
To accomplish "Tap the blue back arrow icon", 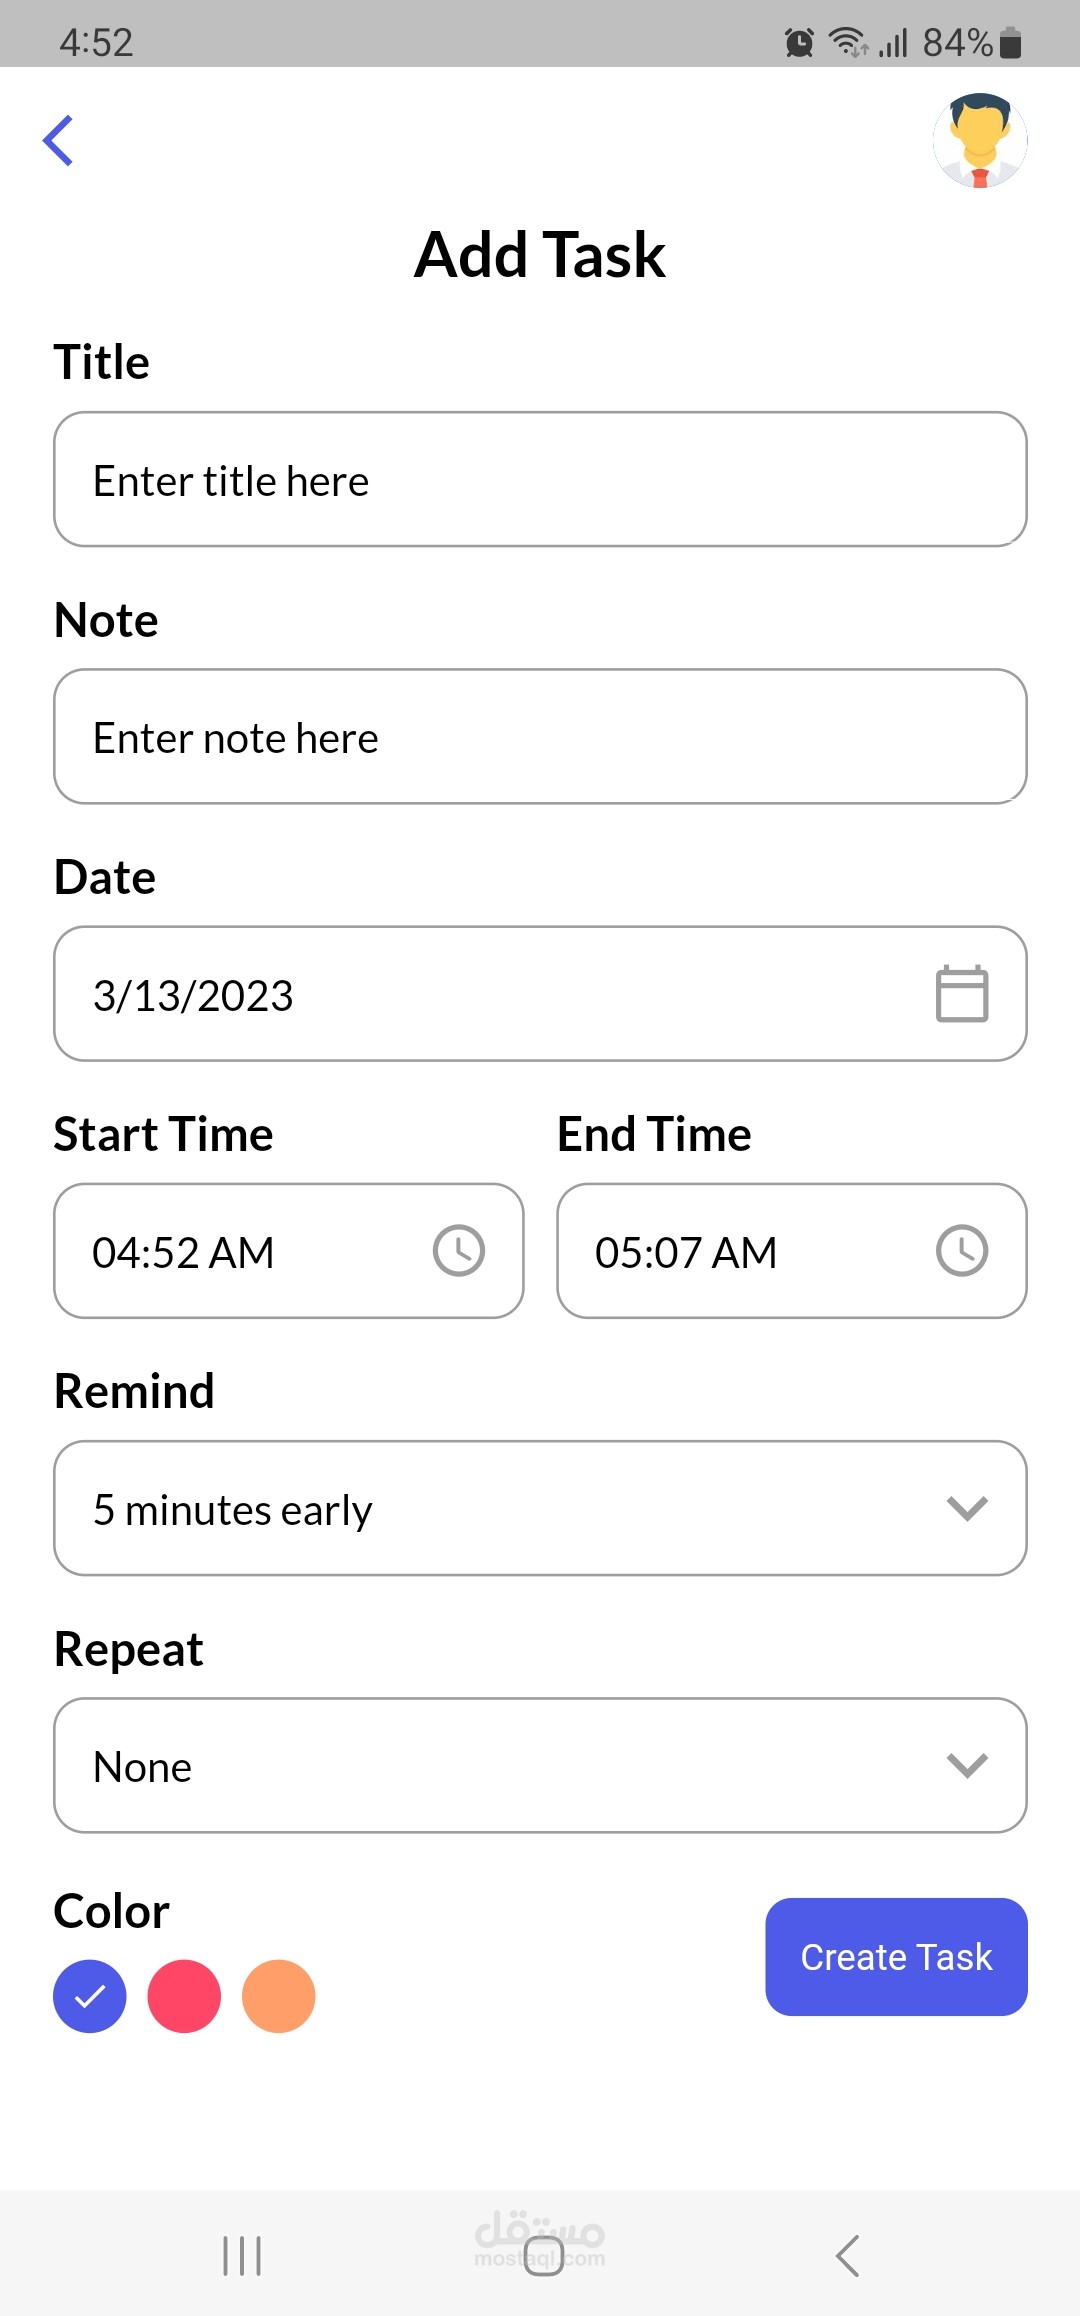I will (x=58, y=140).
